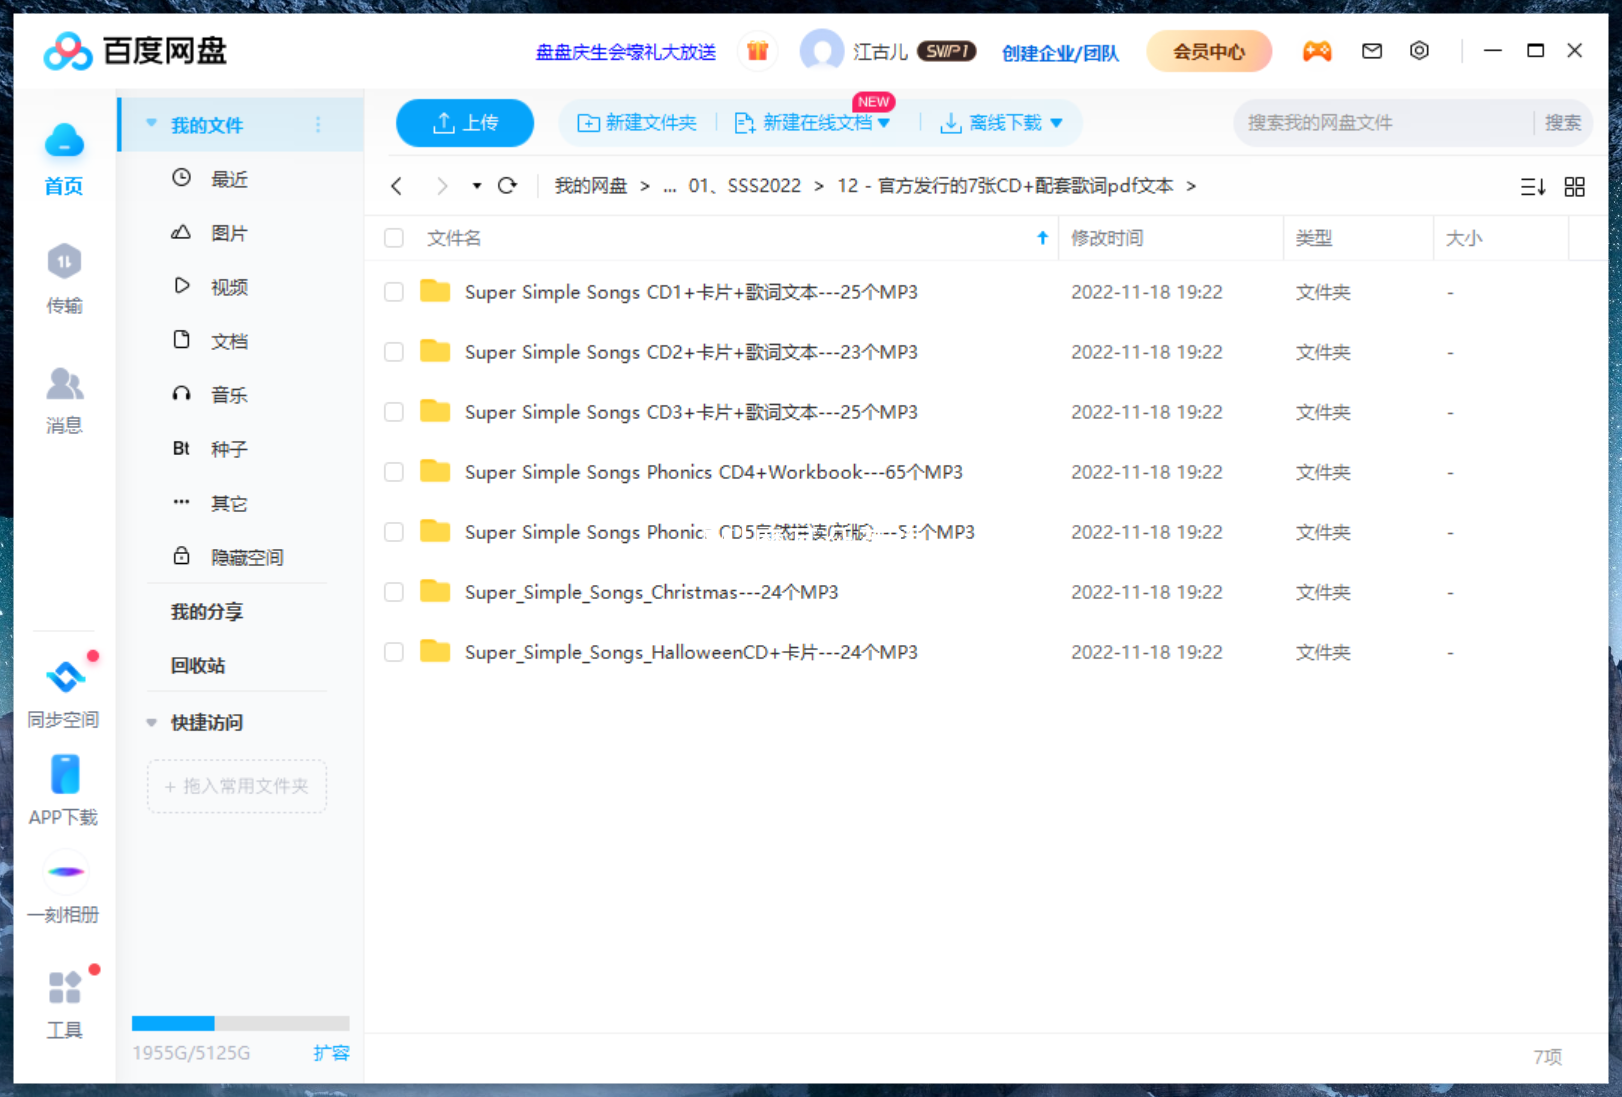The height and width of the screenshot is (1097, 1622).
Task: Click the APP下载 phone icon
Action: (x=64, y=775)
